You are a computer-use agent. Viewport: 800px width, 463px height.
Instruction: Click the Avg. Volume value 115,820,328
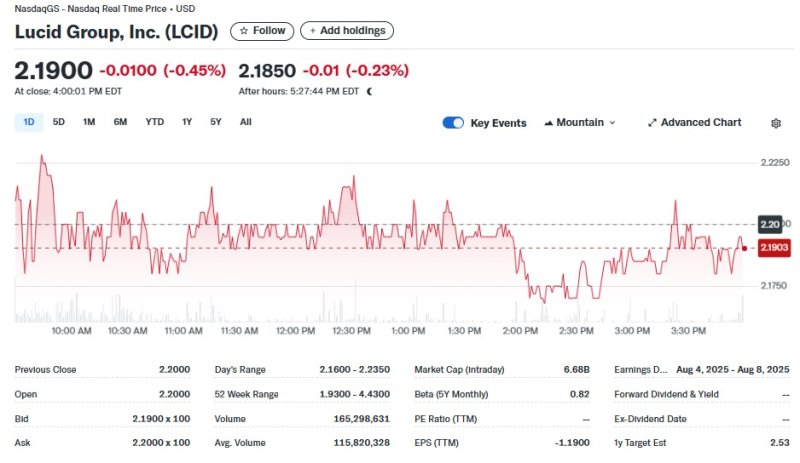[362, 443]
